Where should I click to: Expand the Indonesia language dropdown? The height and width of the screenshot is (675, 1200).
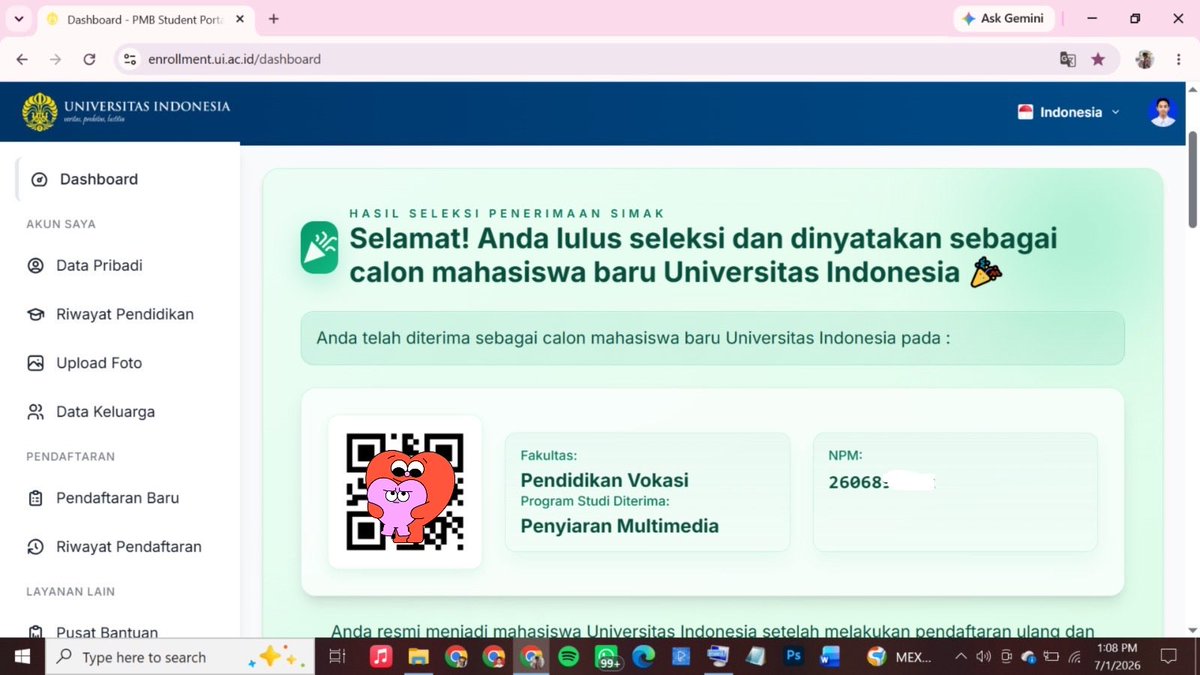[1069, 112]
